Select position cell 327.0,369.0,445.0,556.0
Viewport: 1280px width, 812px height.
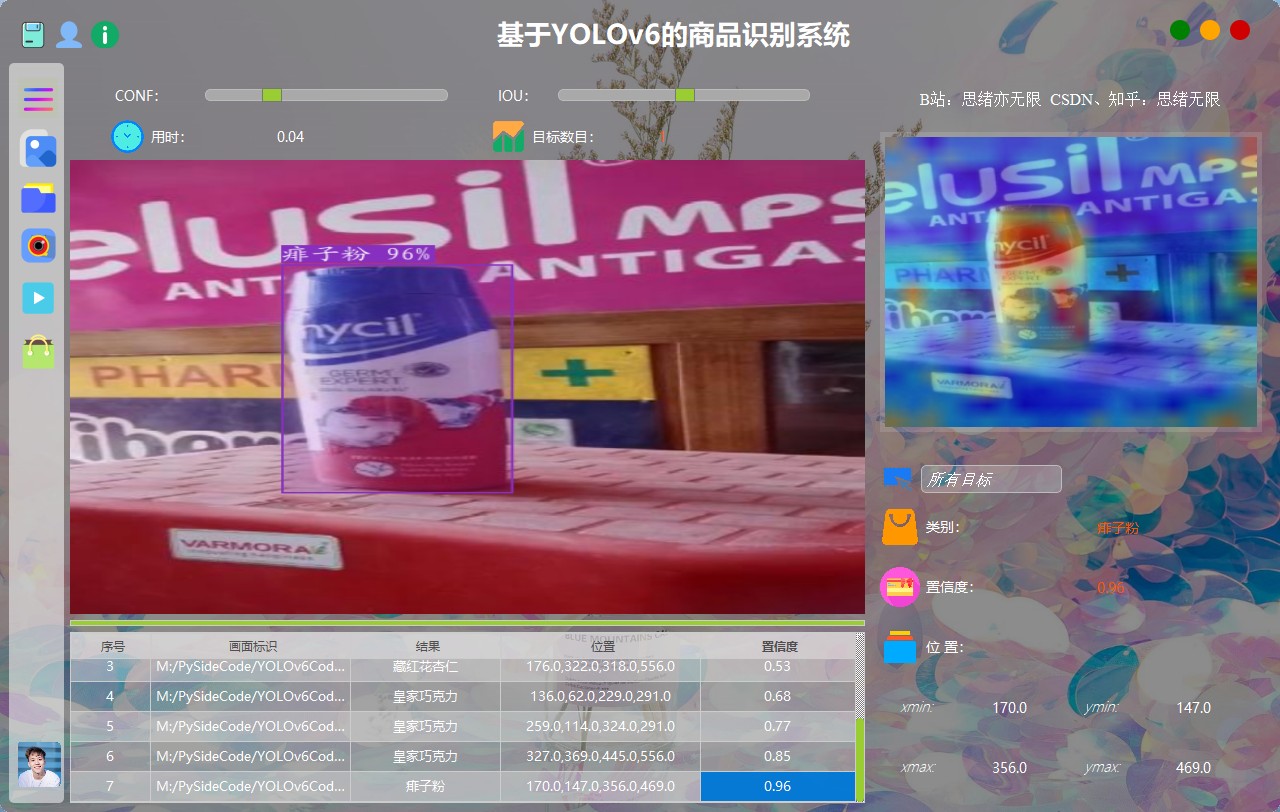click(x=601, y=756)
